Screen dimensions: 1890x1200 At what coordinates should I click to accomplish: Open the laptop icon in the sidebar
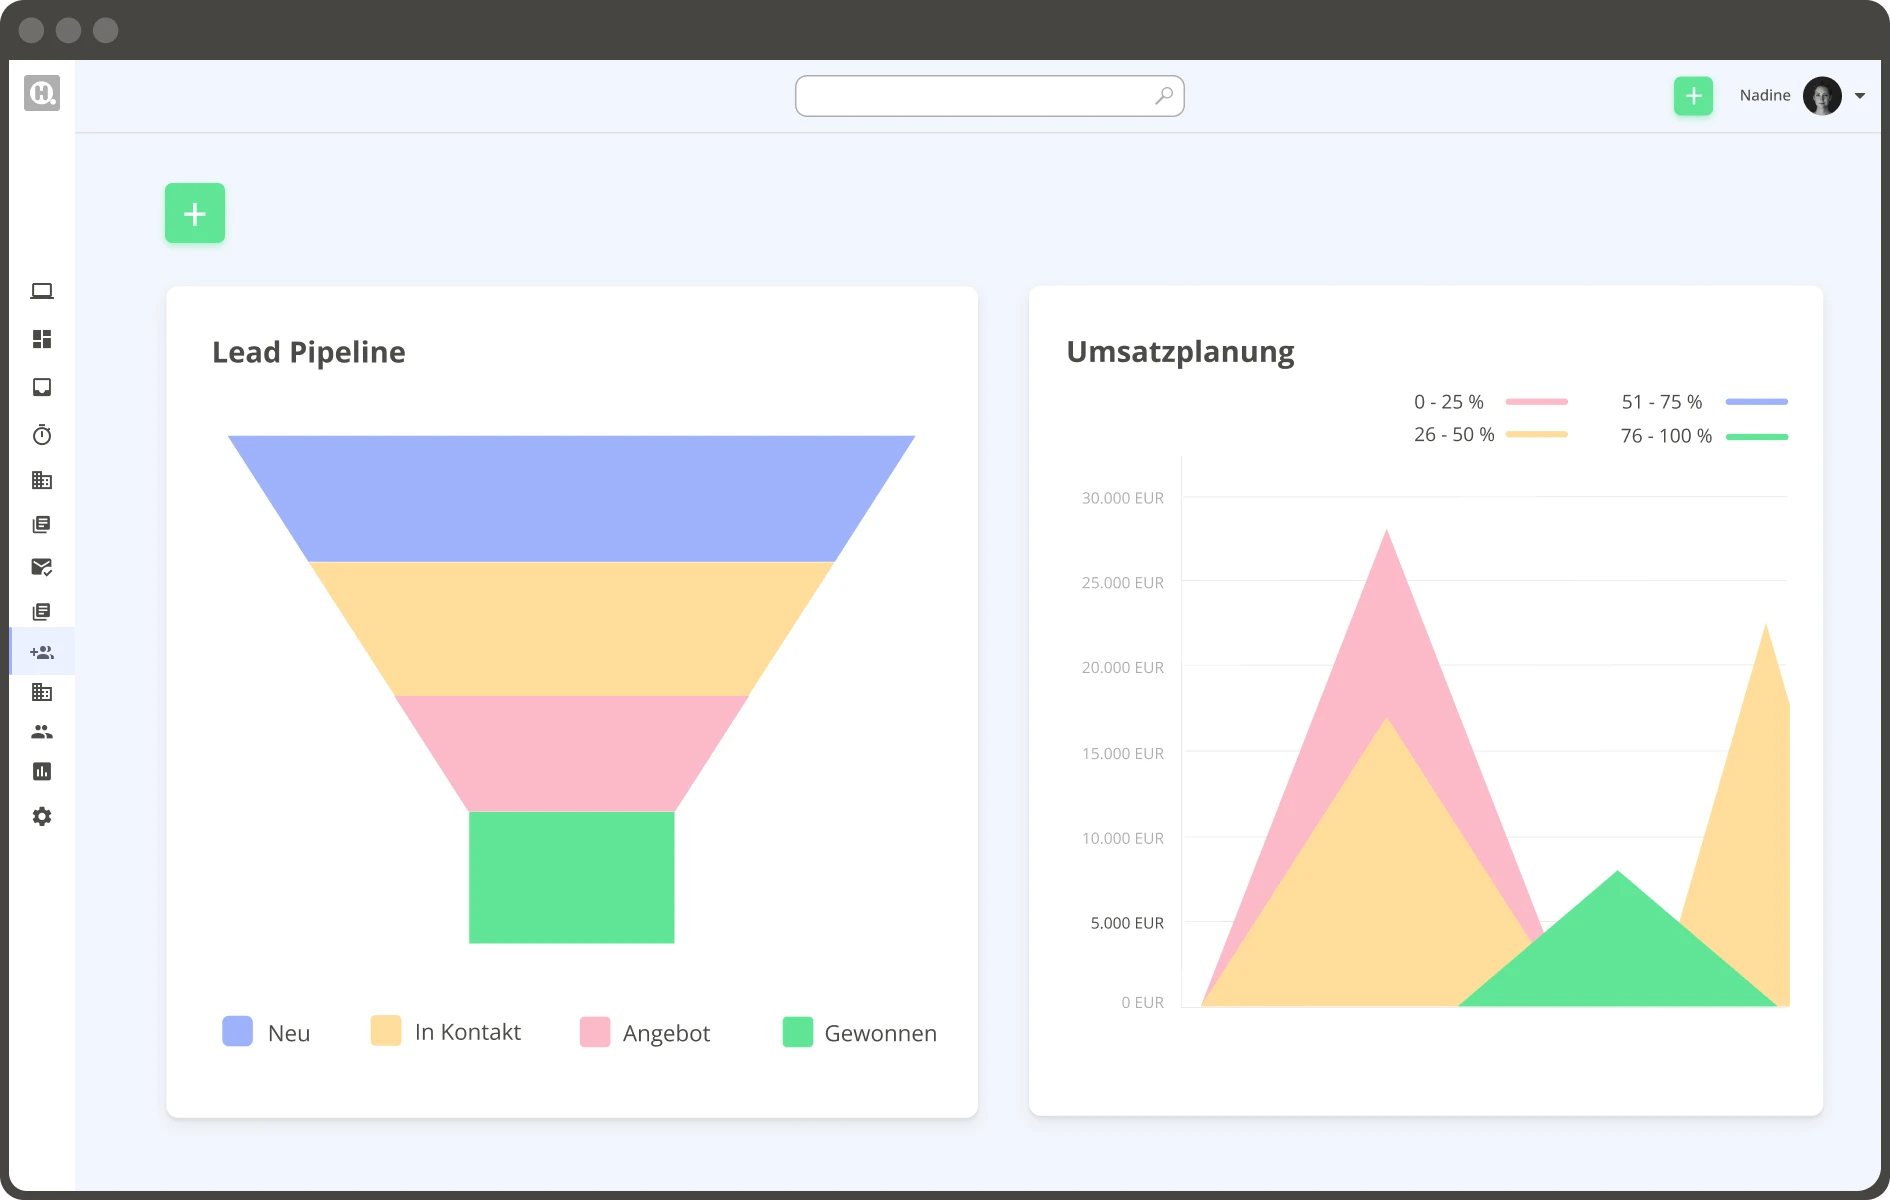42,291
